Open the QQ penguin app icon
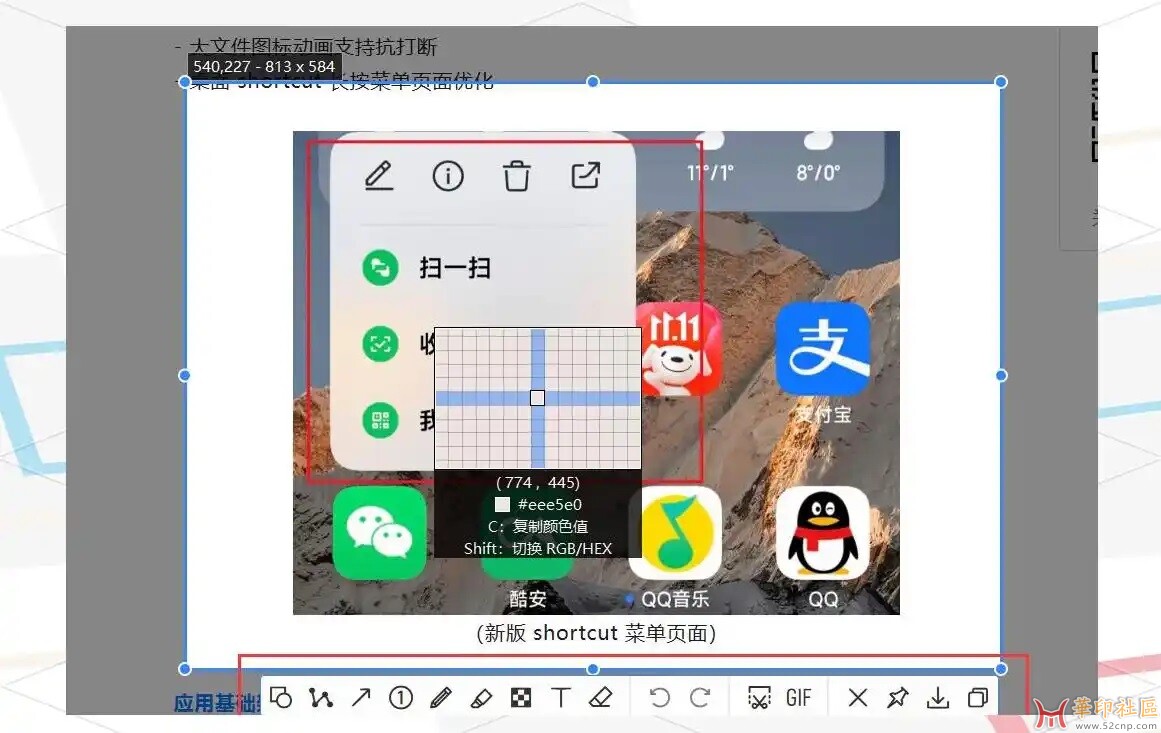The image size is (1161, 733). (x=823, y=533)
